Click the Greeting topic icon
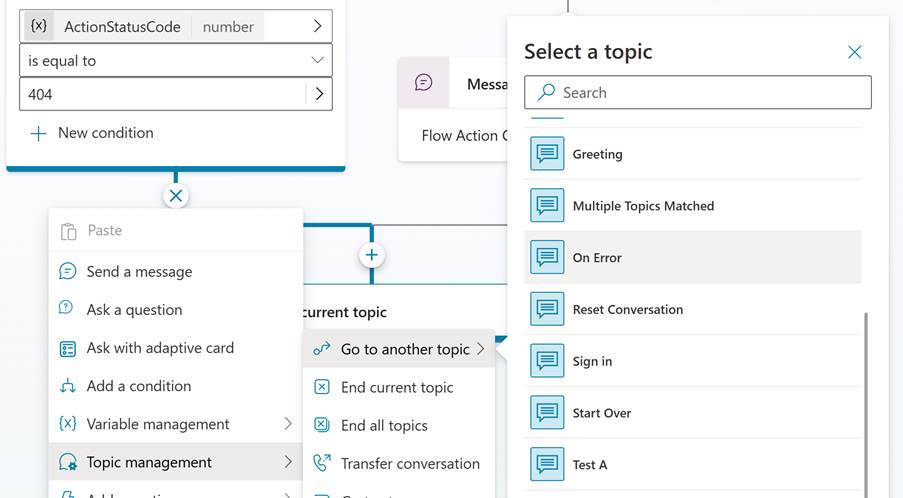903x498 pixels. pyautogui.click(x=547, y=154)
